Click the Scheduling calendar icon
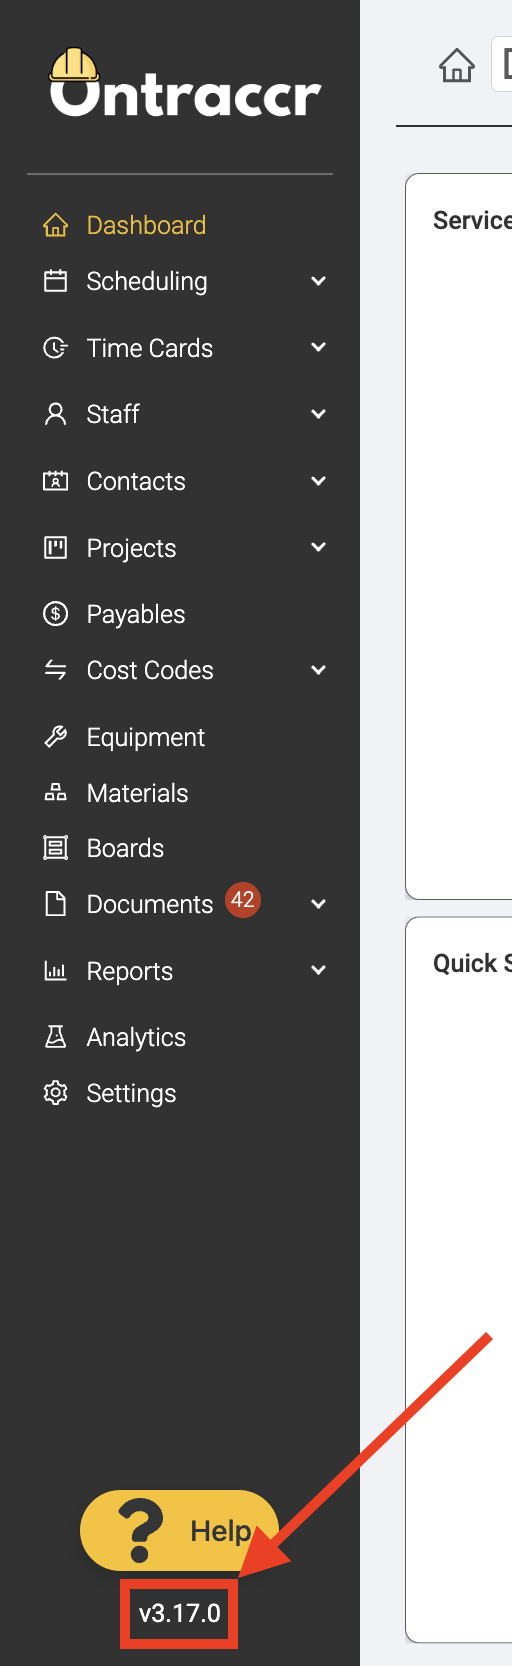Viewport: 512px width, 1666px height. click(x=56, y=281)
